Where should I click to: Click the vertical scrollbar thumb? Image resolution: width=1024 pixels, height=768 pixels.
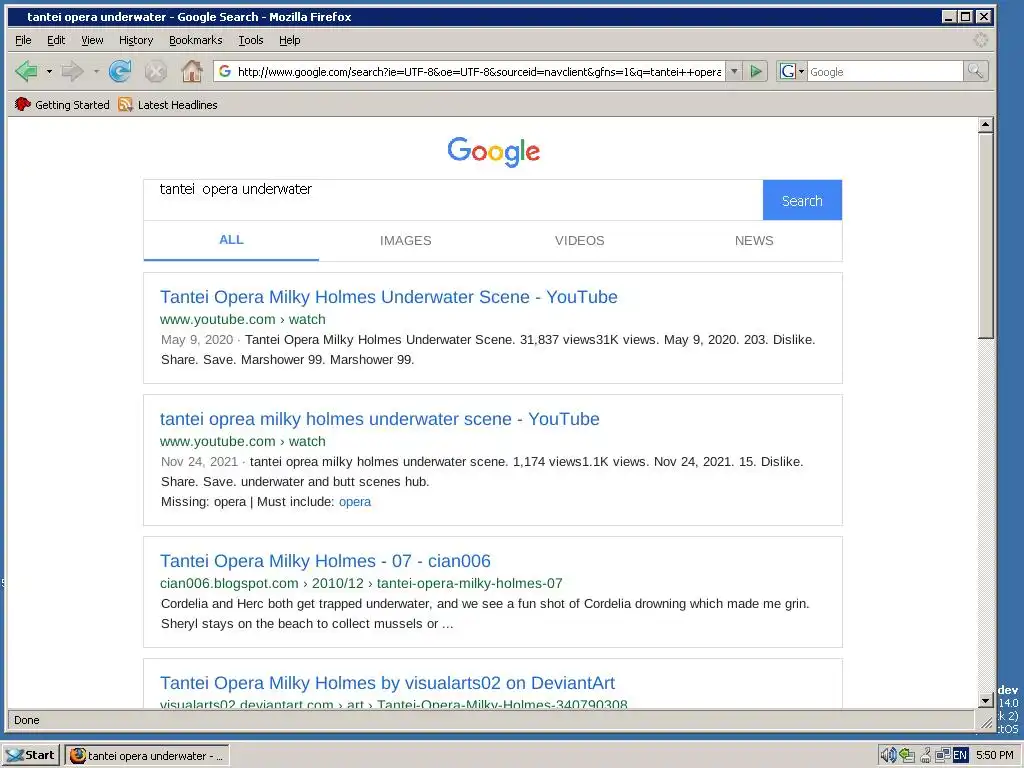pyautogui.click(x=985, y=236)
